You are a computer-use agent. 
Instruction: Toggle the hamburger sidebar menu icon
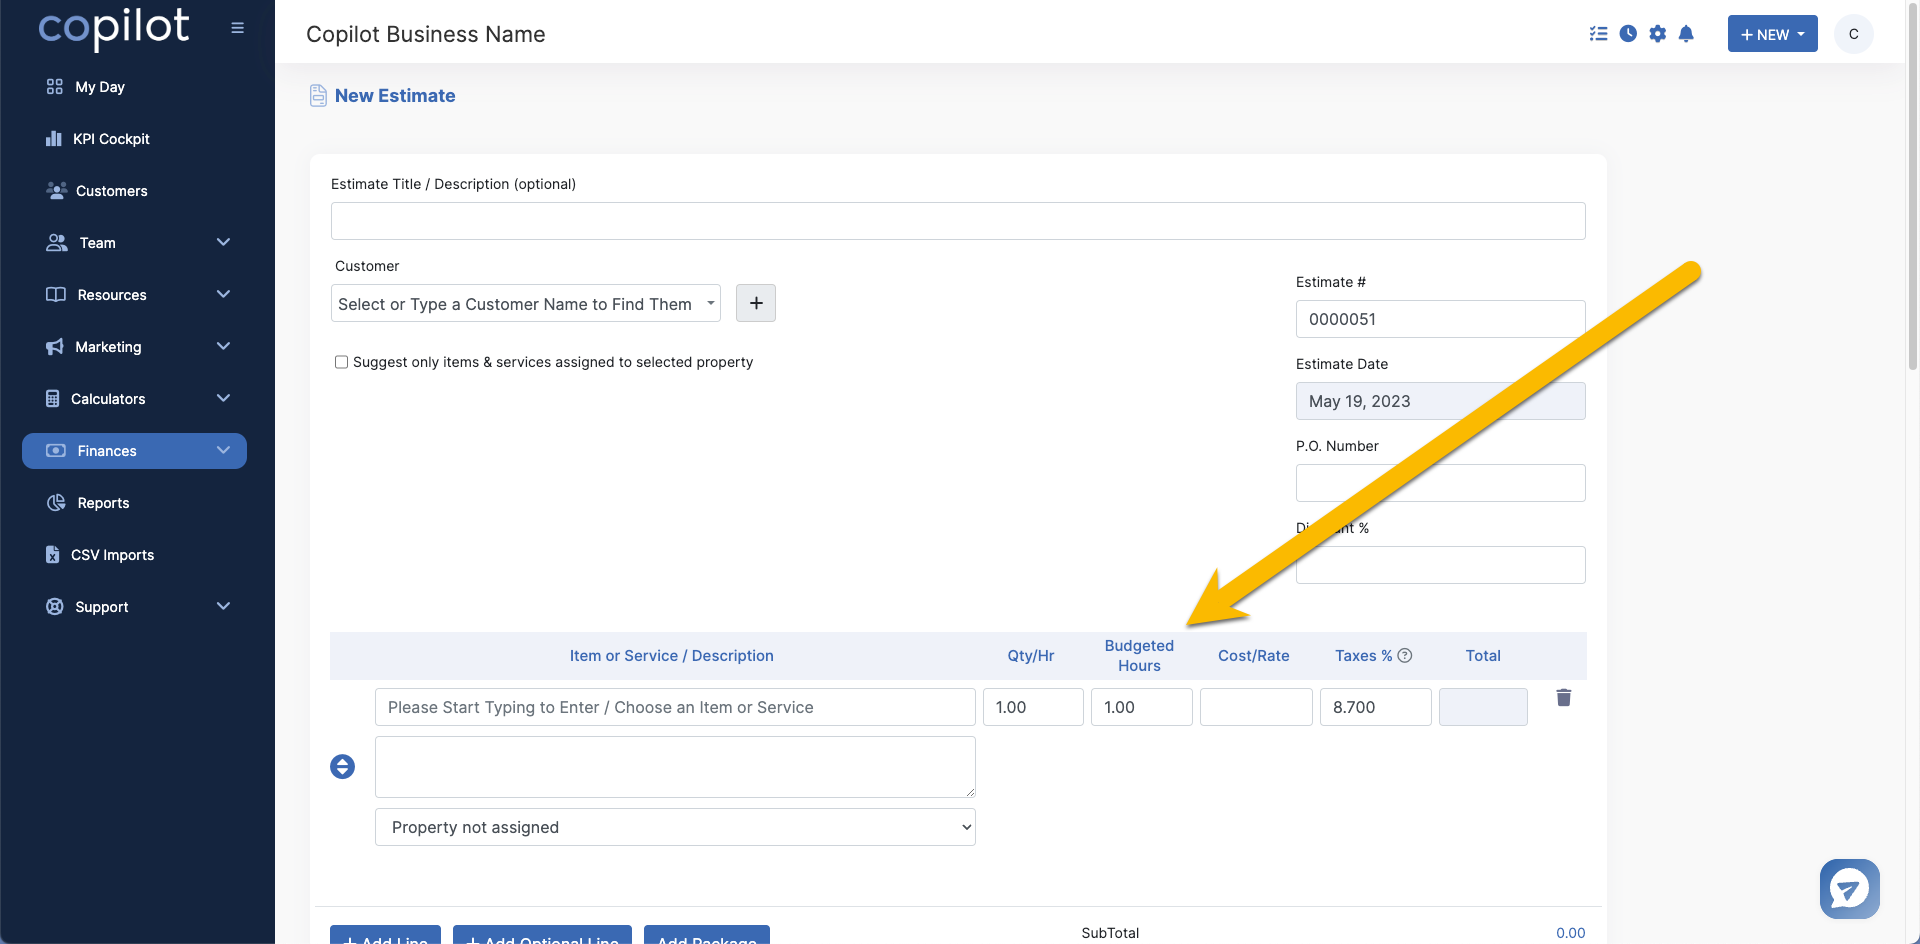[x=237, y=28]
